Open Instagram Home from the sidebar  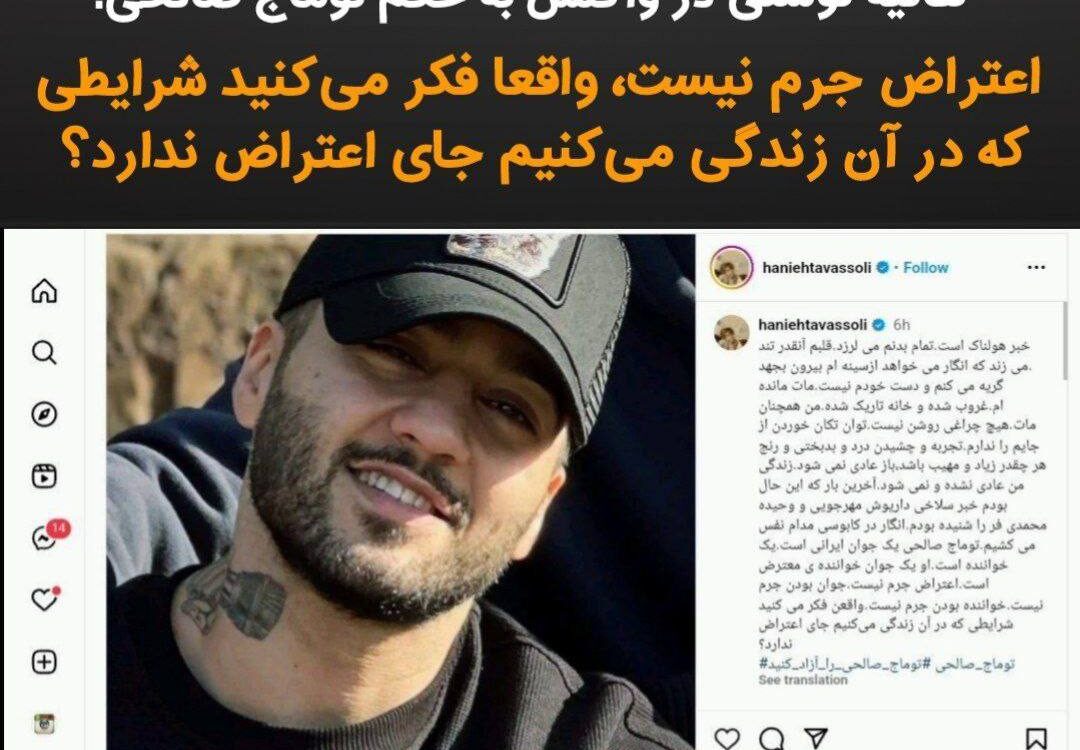pos(44,291)
